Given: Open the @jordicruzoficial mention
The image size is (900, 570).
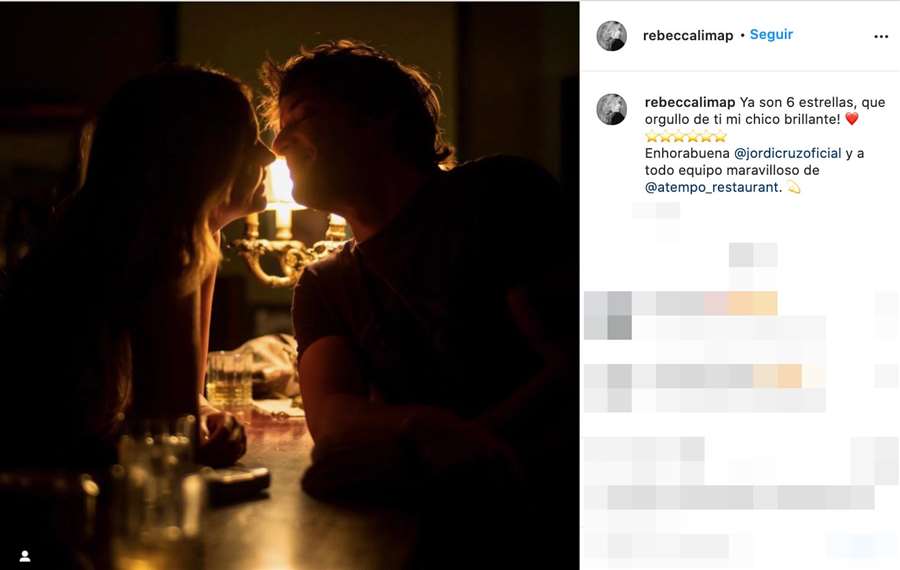Looking at the screenshot, I should [x=788, y=153].
